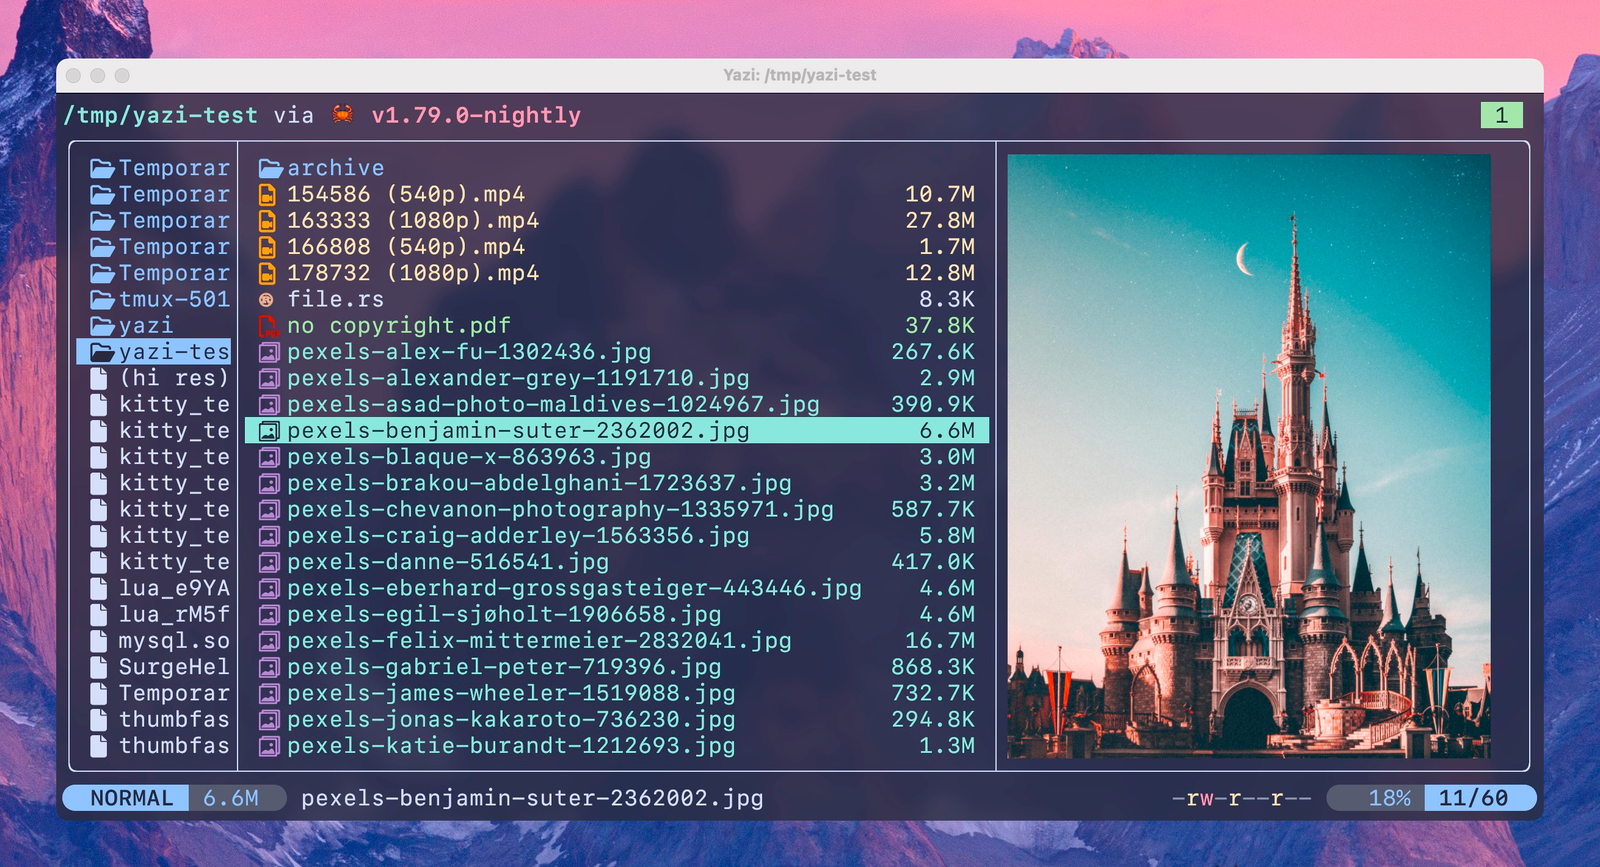Click the 868.3K file size
The height and width of the screenshot is (867, 1600).
point(933,667)
